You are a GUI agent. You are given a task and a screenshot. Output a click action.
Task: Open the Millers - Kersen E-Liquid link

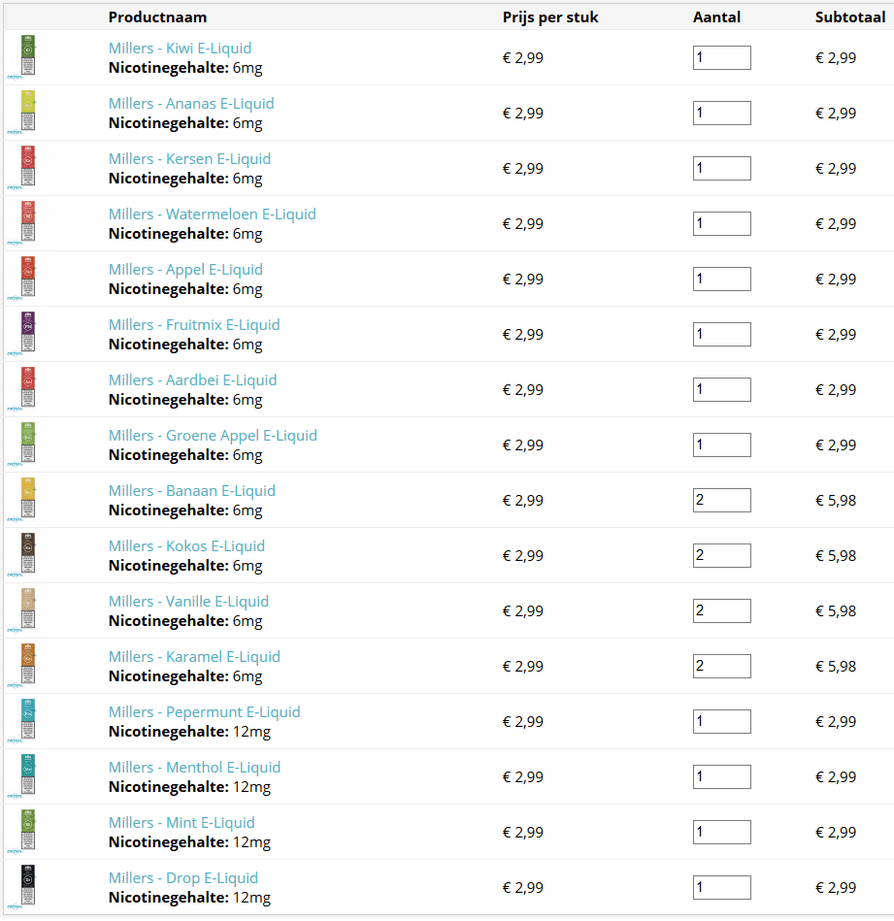189,159
